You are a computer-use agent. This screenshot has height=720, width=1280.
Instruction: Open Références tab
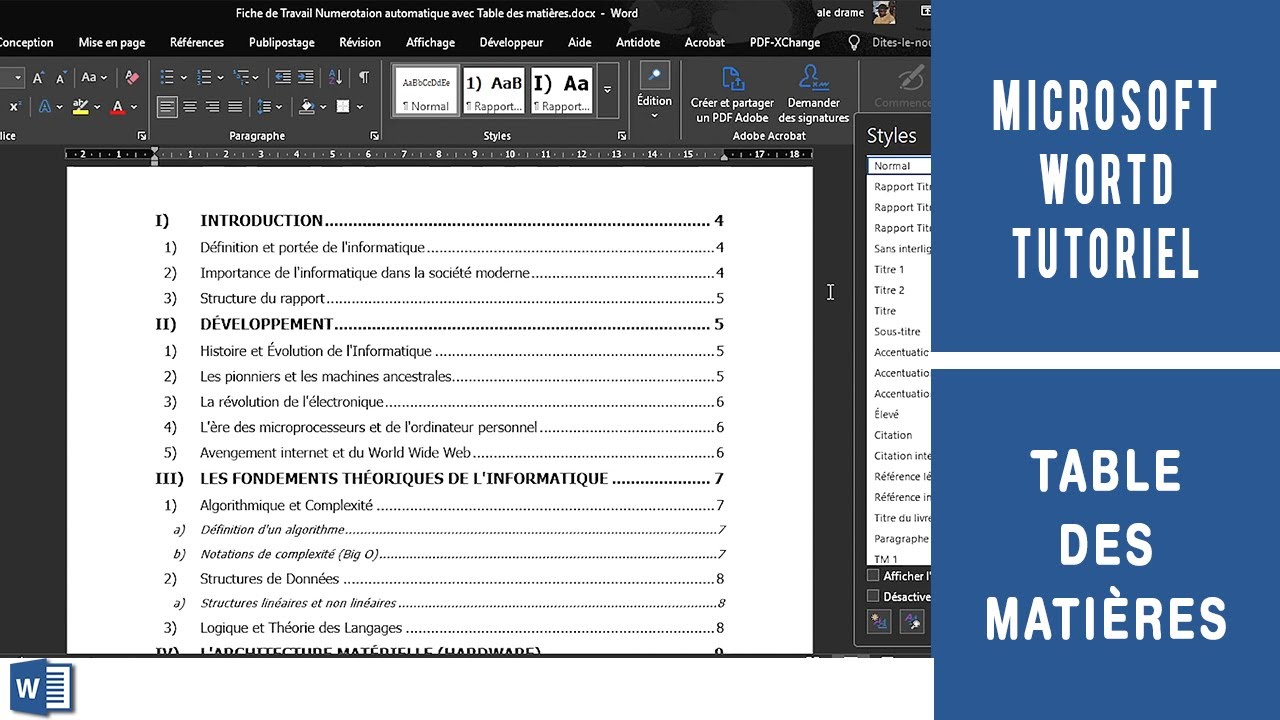click(197, 42)
